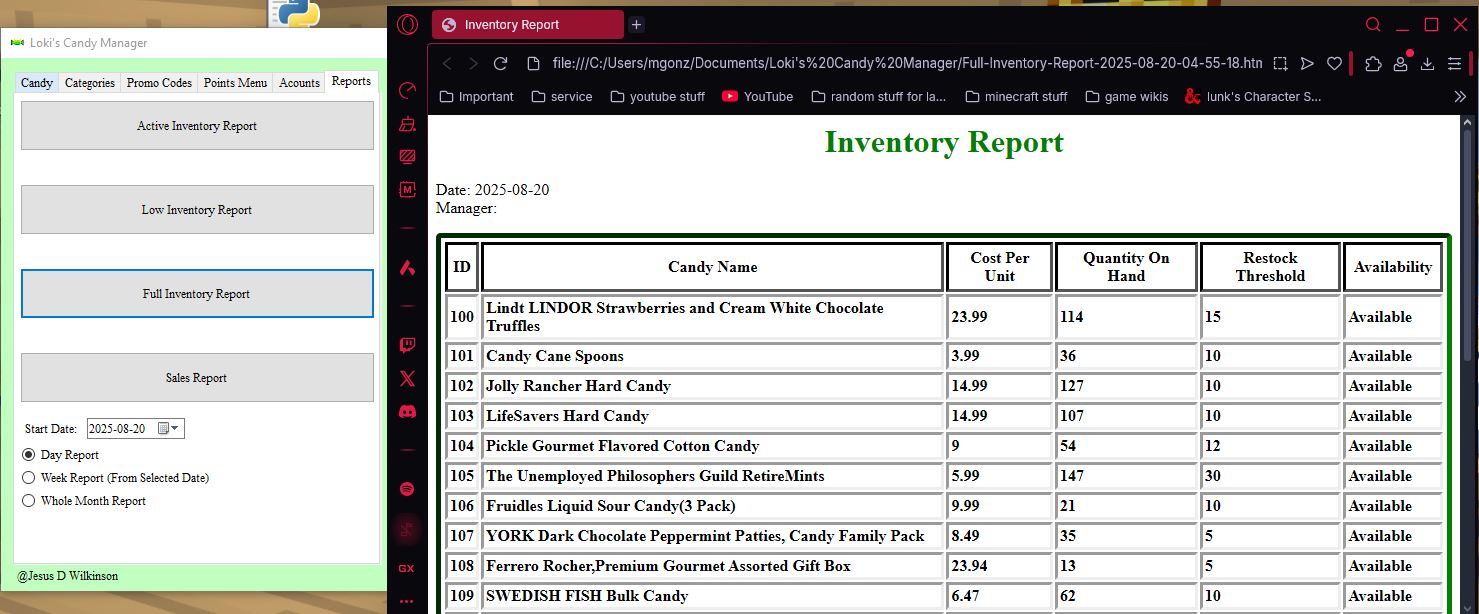Click the 23.94 cost cell
This screenshot has width=1479, height=614.
pos(1000,566)
